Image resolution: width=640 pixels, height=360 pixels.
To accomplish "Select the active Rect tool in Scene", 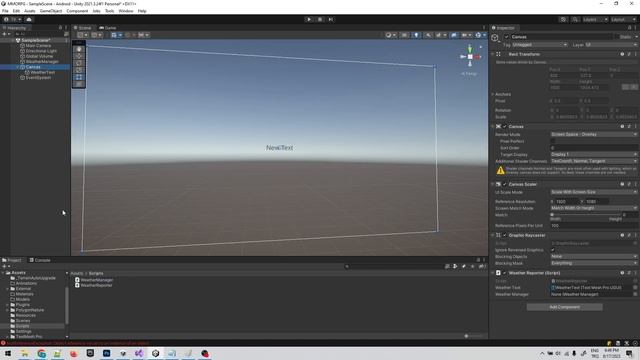I will 79,77.
